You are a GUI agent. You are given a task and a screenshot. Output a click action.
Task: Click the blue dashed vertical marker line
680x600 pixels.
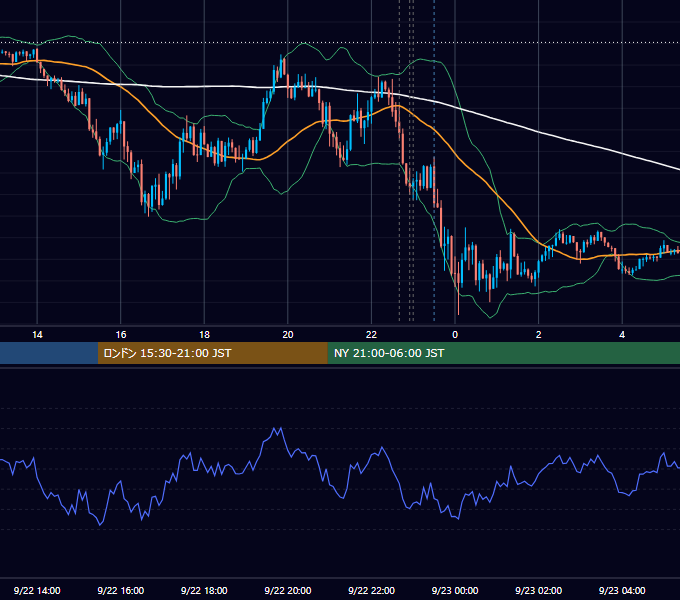(x=434, y=160)
